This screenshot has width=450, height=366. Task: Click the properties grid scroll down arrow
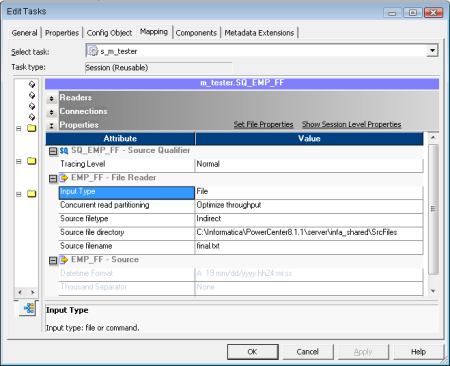[433, 291]
